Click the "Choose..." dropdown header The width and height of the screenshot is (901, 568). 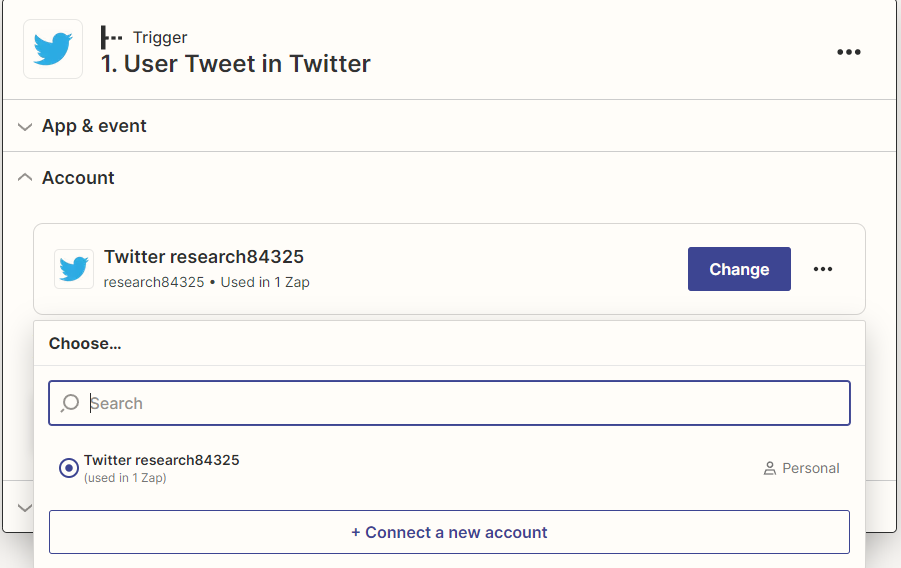pyautogui.click(x=85, y=343)
